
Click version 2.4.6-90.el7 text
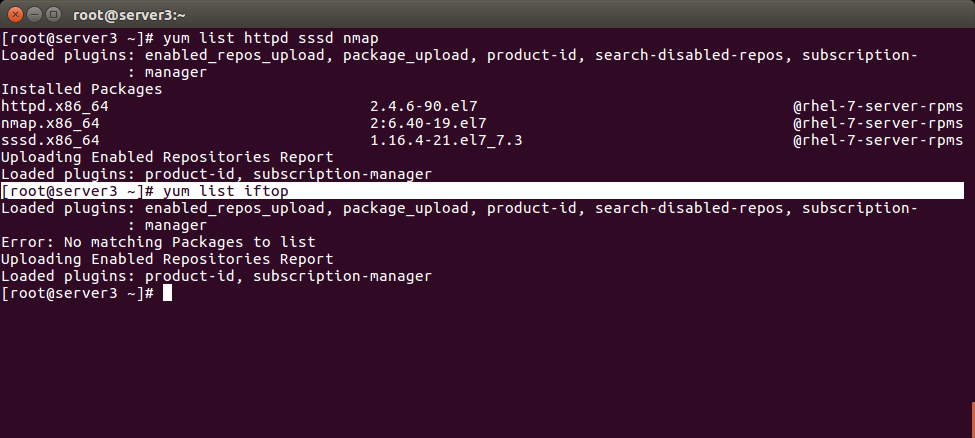point(423,106)
